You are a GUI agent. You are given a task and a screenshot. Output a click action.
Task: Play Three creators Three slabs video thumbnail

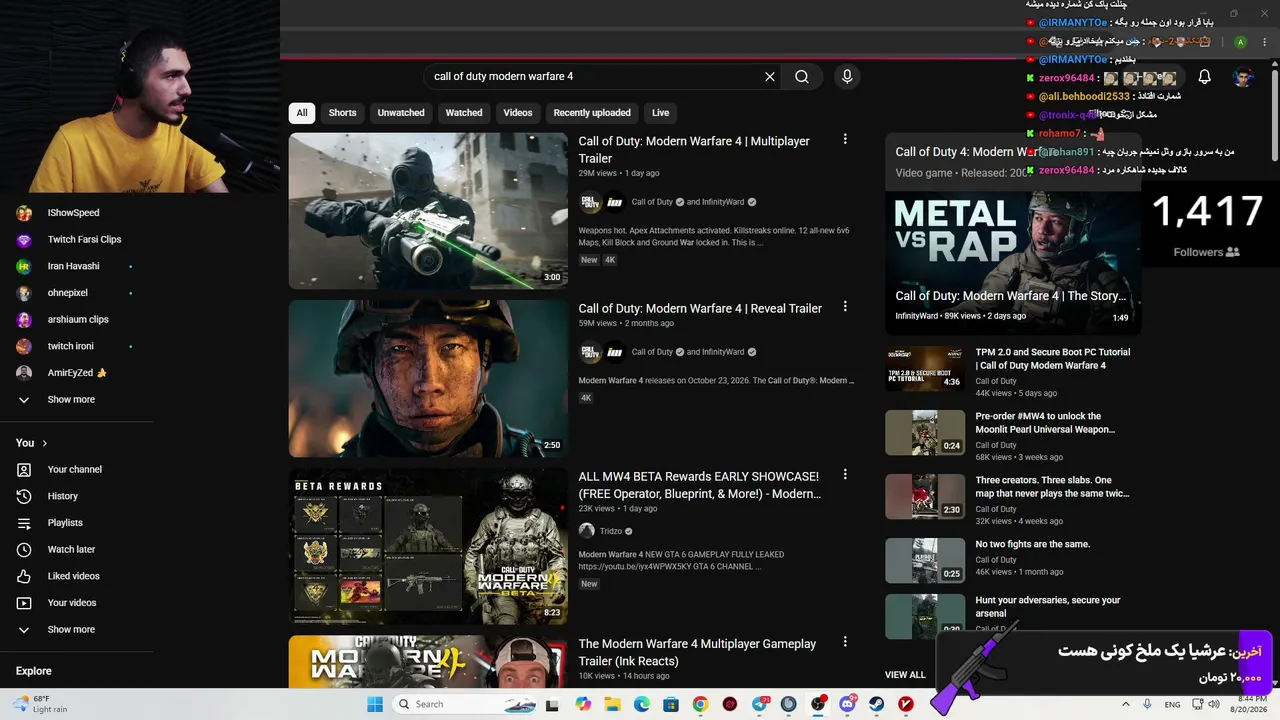(925, 496)
